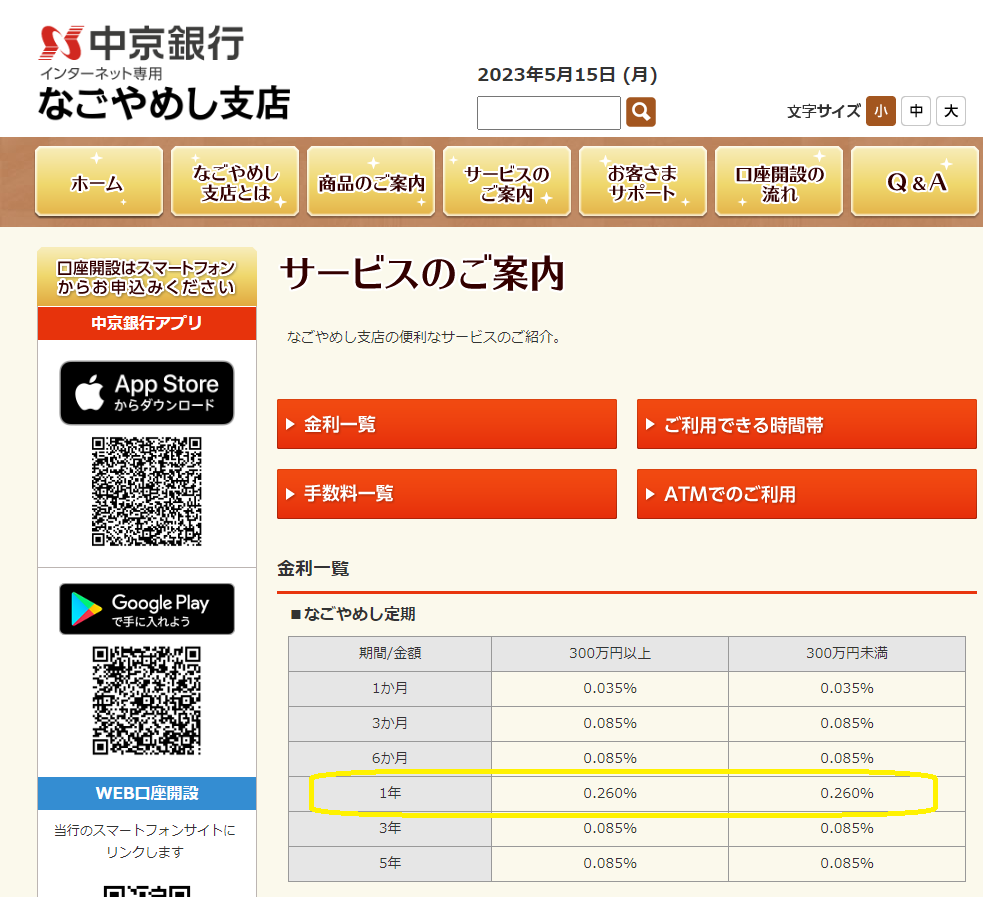Viewport: 983px width, 897px height.
Task: Click the 3年 row label
Action: (x=390, y=829)
